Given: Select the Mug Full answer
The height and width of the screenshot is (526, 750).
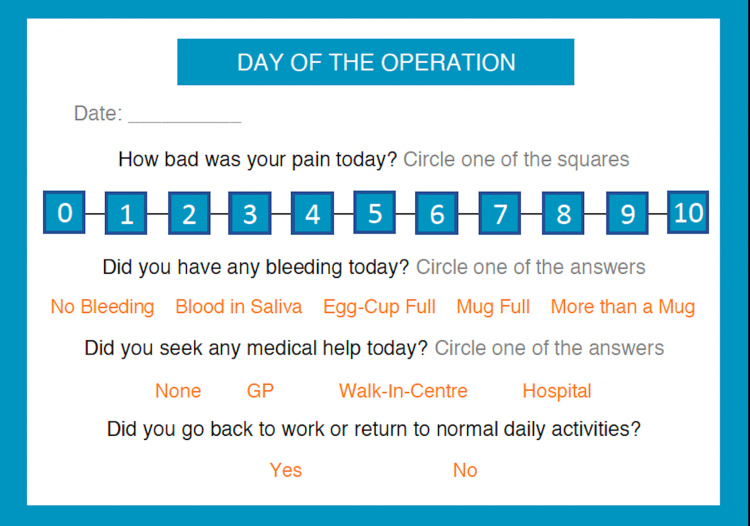Looking at the screenshot, I should click(493, 307).
